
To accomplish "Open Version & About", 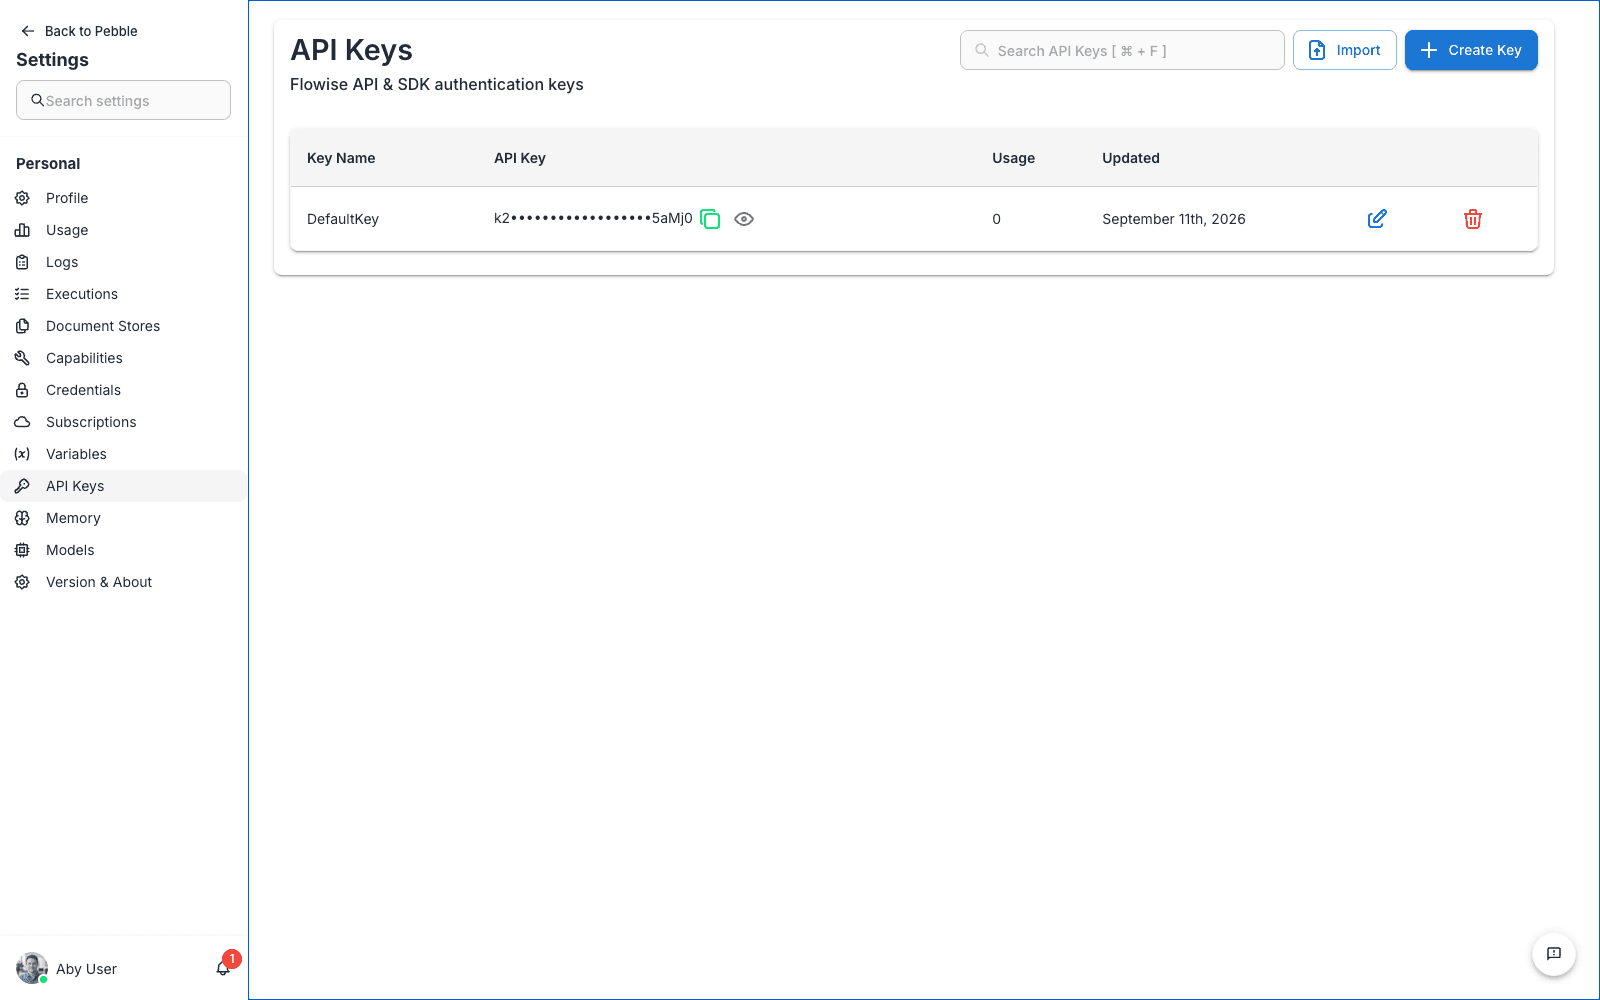I will pos(123,582).
